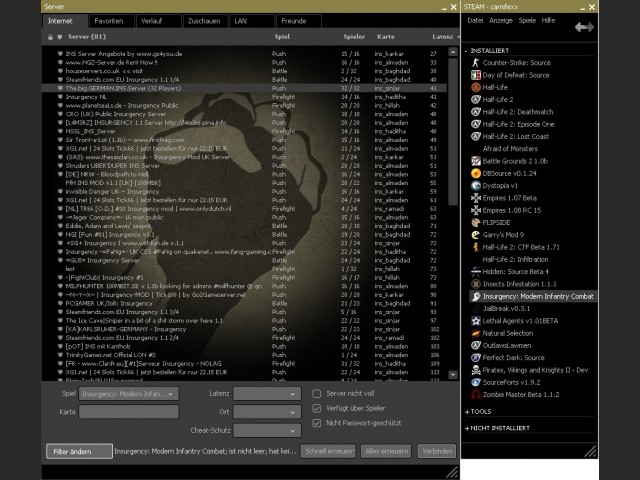Select the 'Insurgency NL' server row
Screen dimensions: 640x480
244,97
